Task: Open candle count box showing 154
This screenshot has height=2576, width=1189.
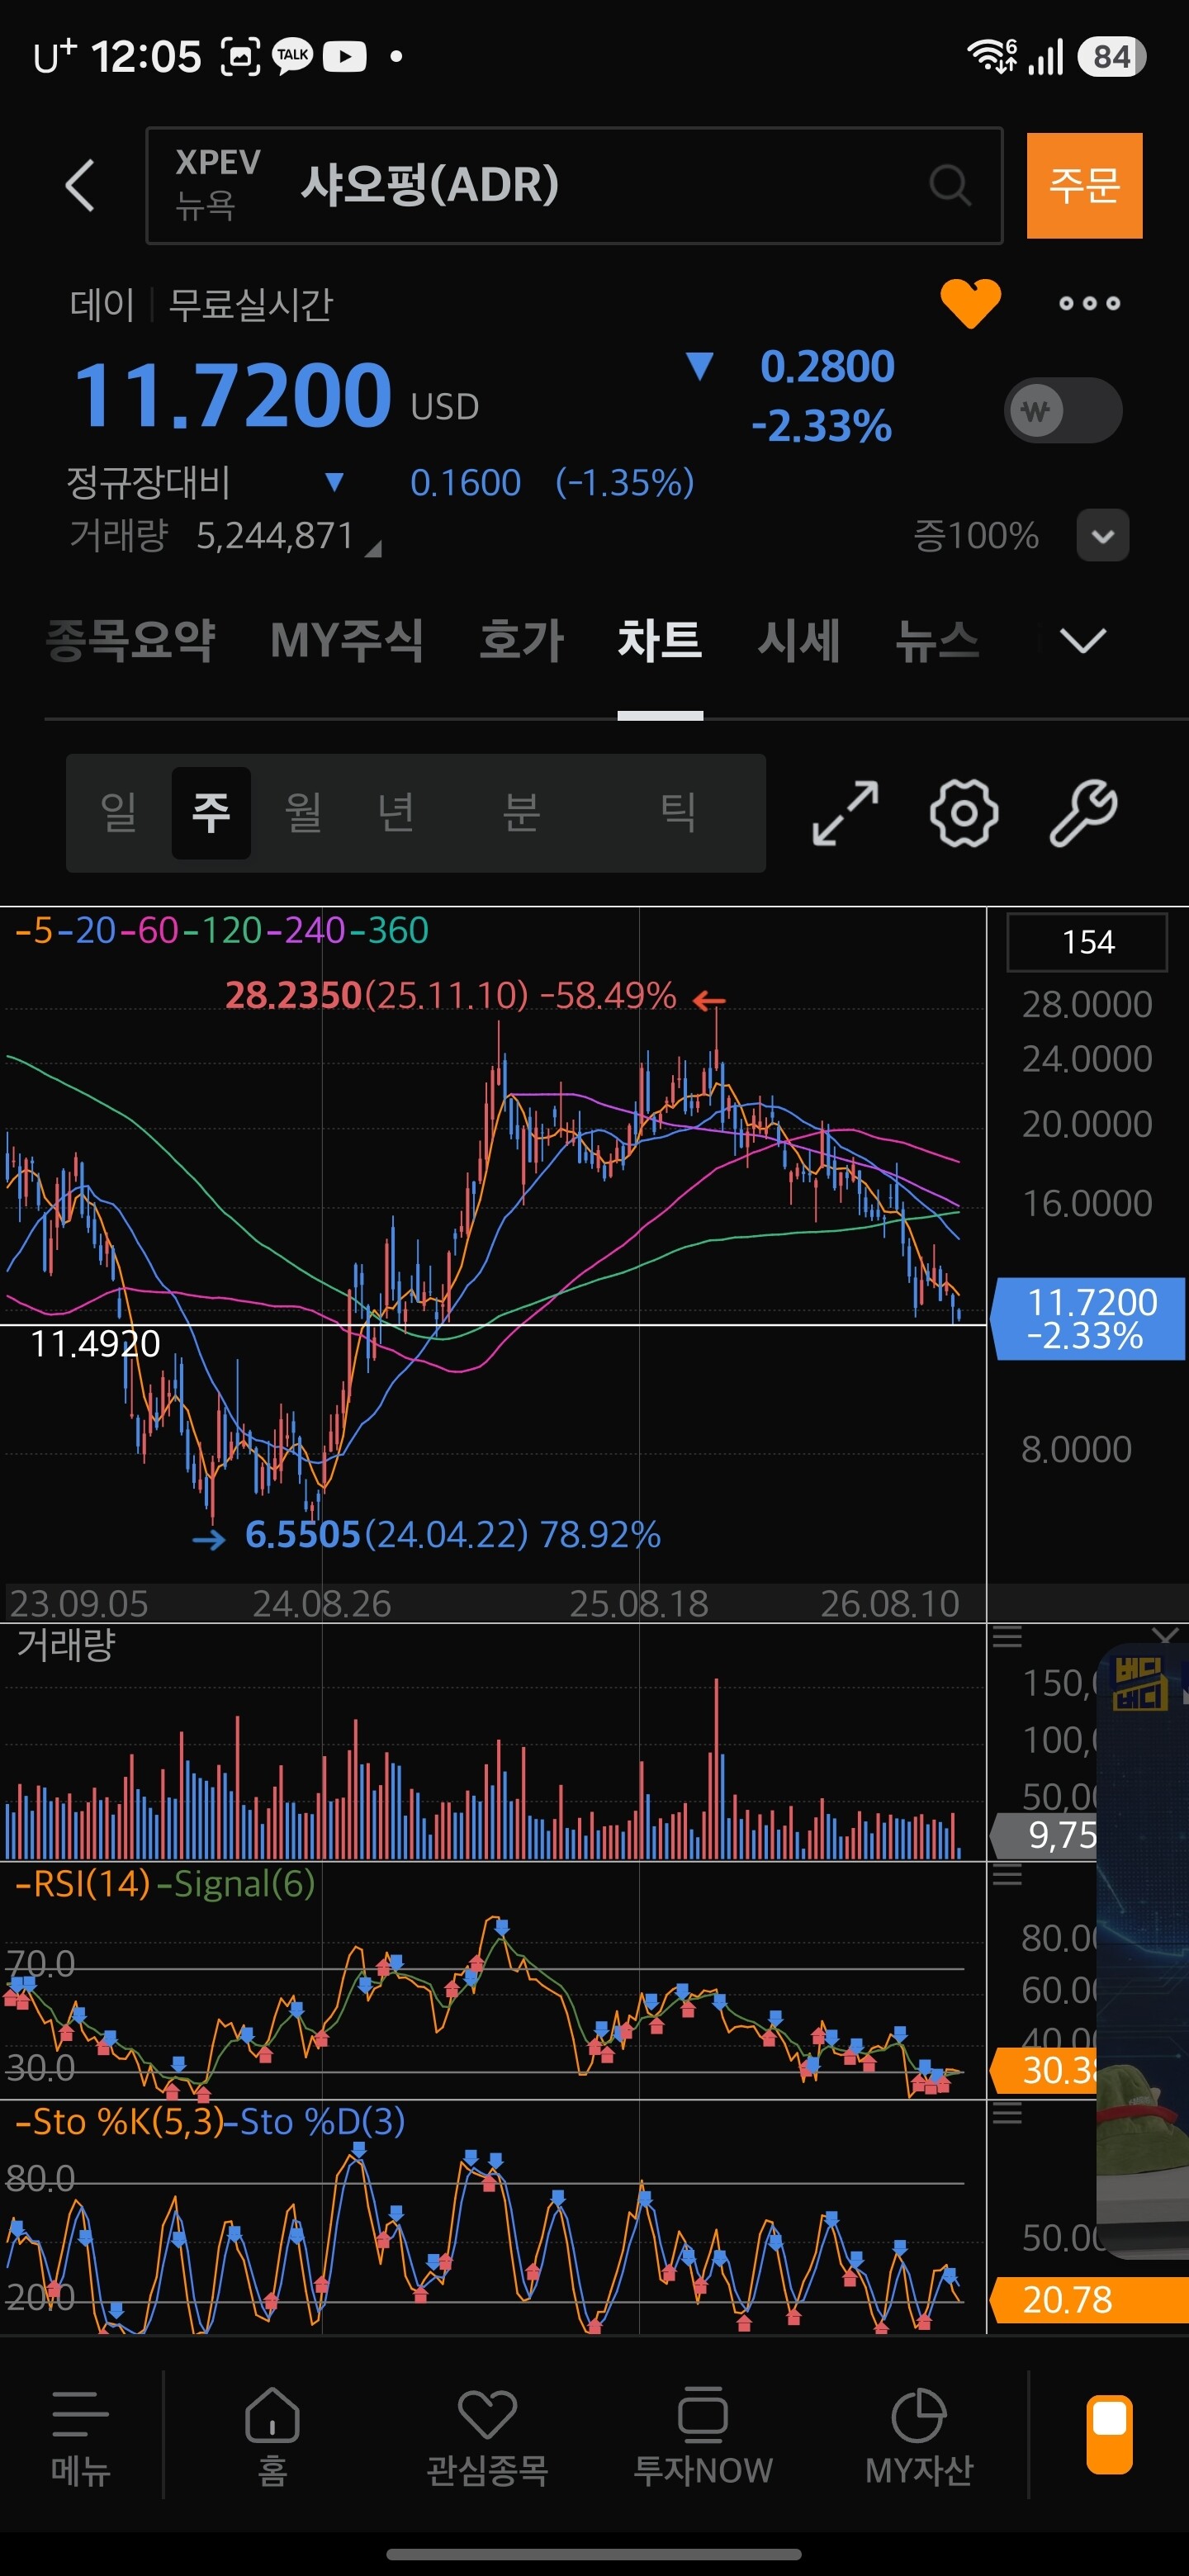Action: tap(1087, 941)
